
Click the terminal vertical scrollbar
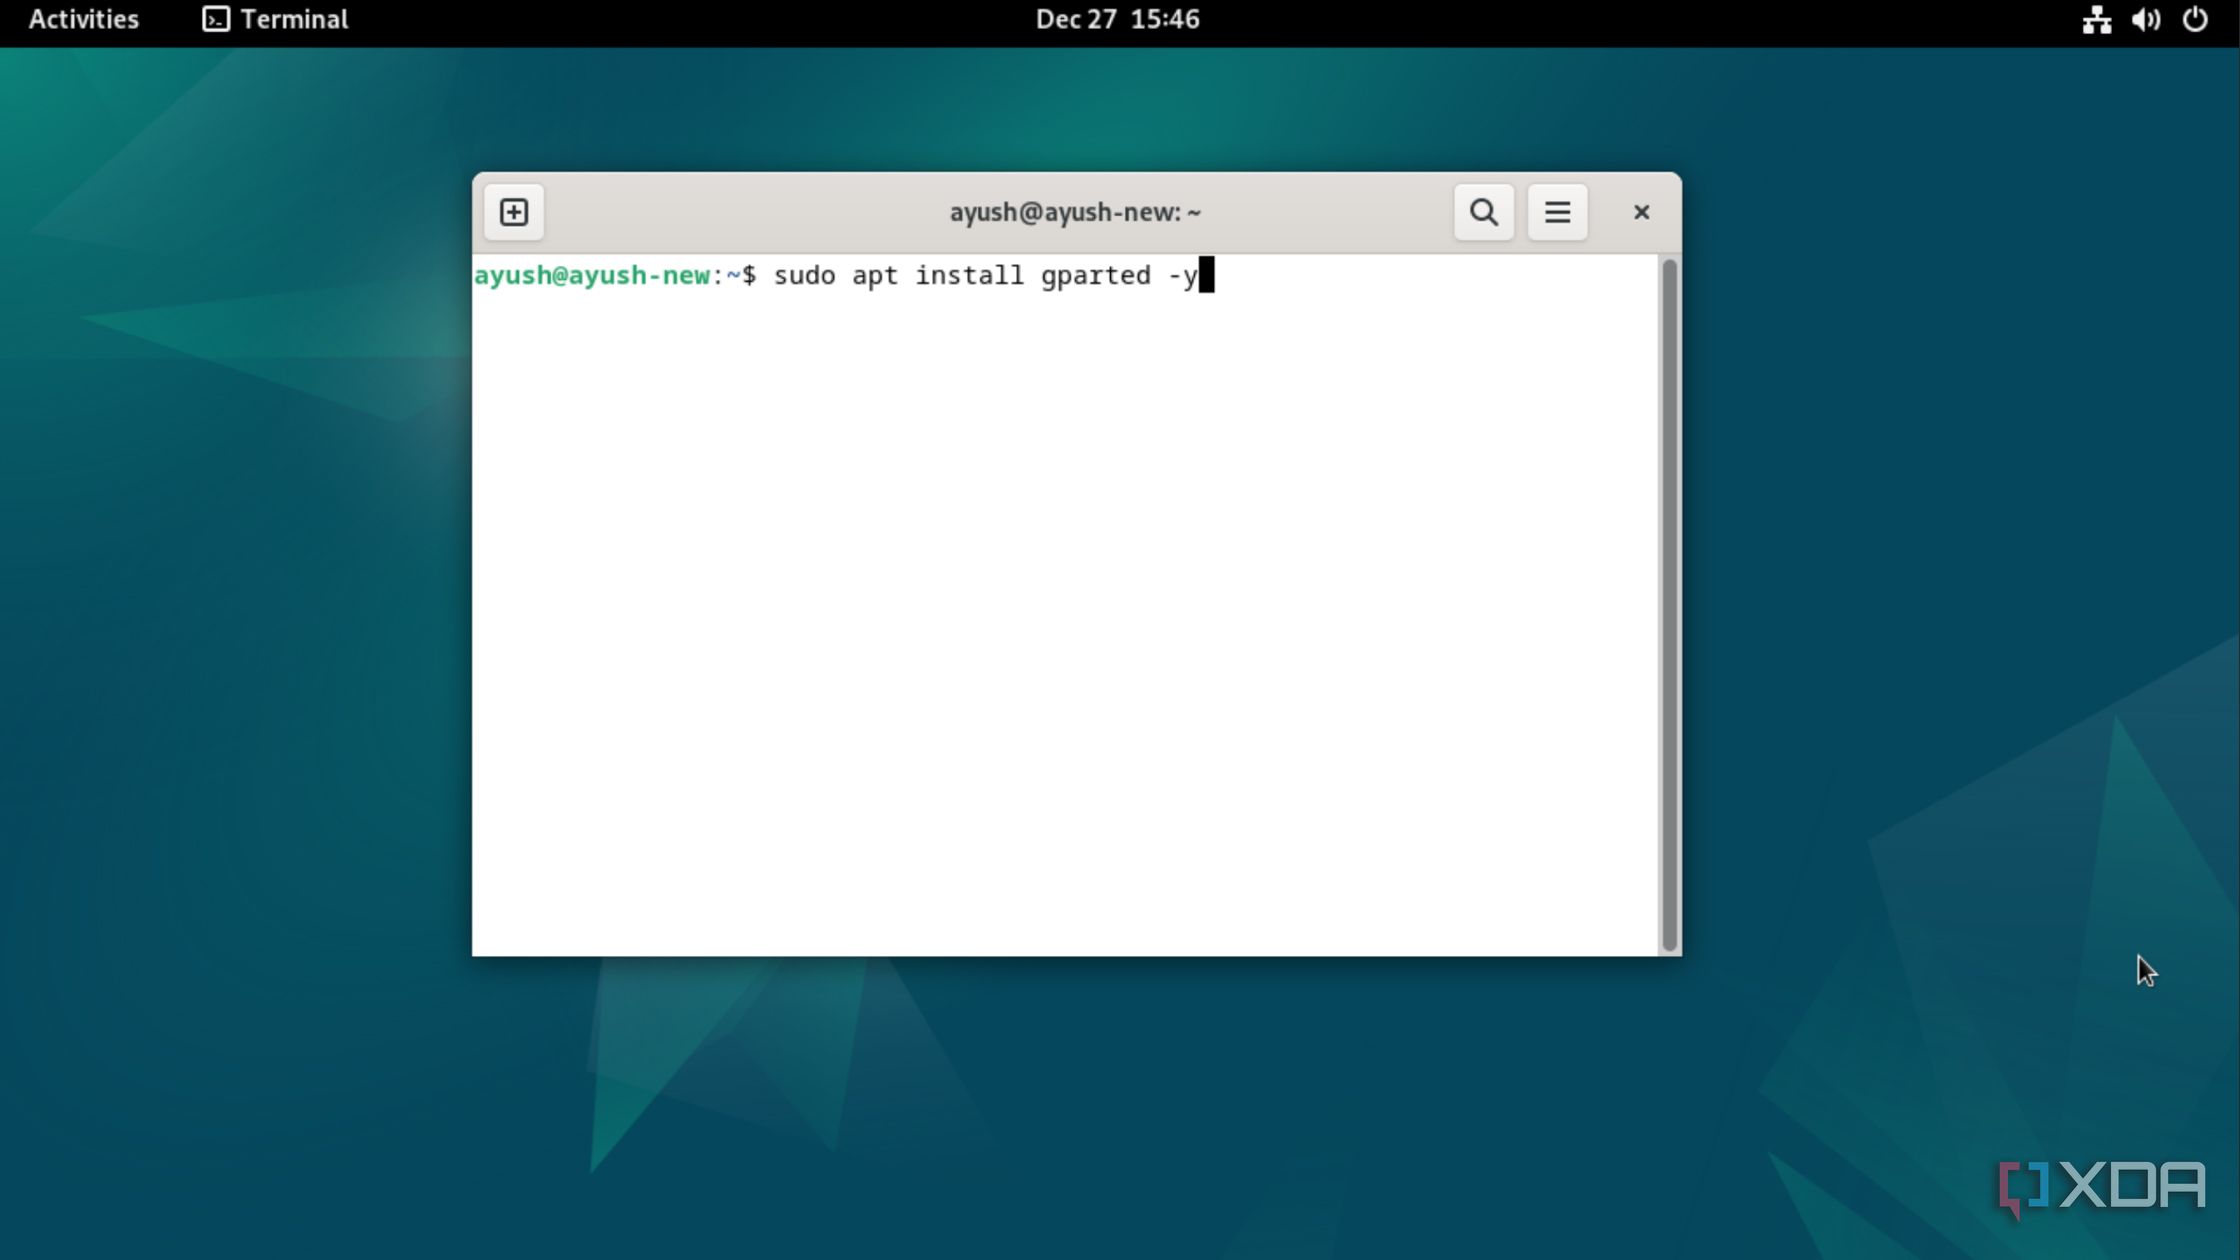point(1668,604)
